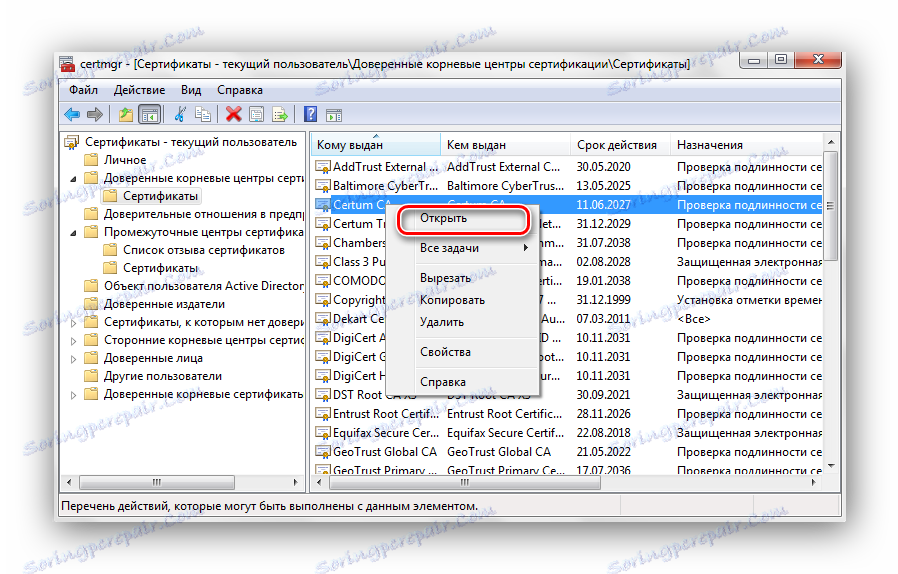
Task: Click the Back arrow toolbar icon
Action: point(72,115)
